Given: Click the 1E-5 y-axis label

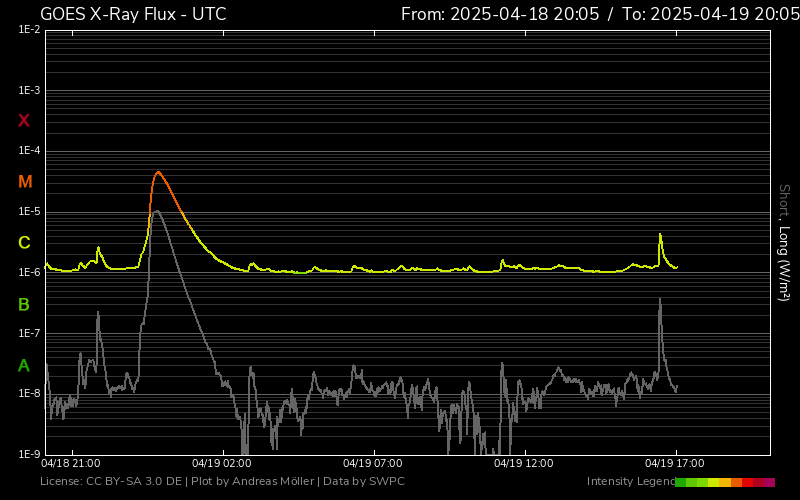Looking at the screenshot, I should coord(29,212).
